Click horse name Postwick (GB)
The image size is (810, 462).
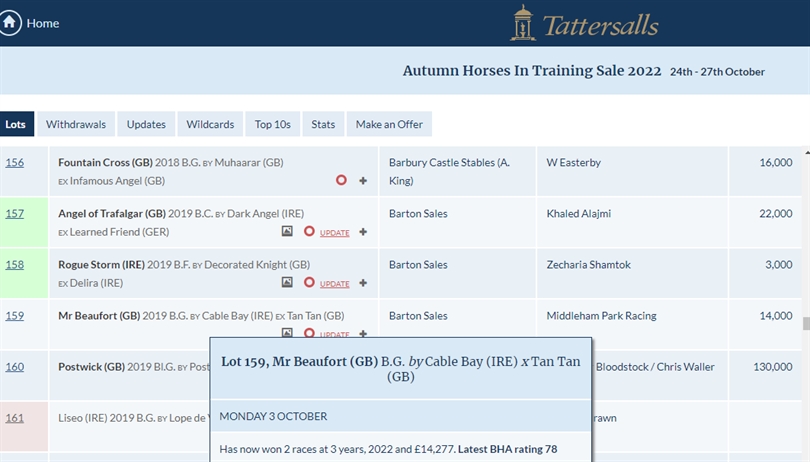tap(91, 367)
